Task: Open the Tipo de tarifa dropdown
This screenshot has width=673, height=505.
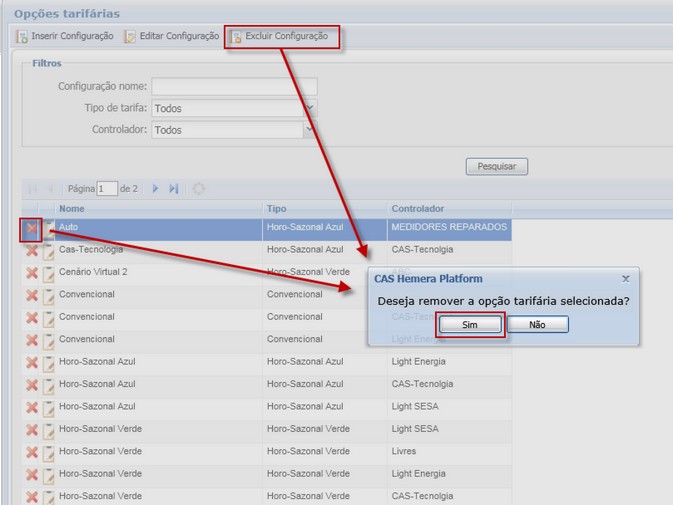Action: click(310, 108)
